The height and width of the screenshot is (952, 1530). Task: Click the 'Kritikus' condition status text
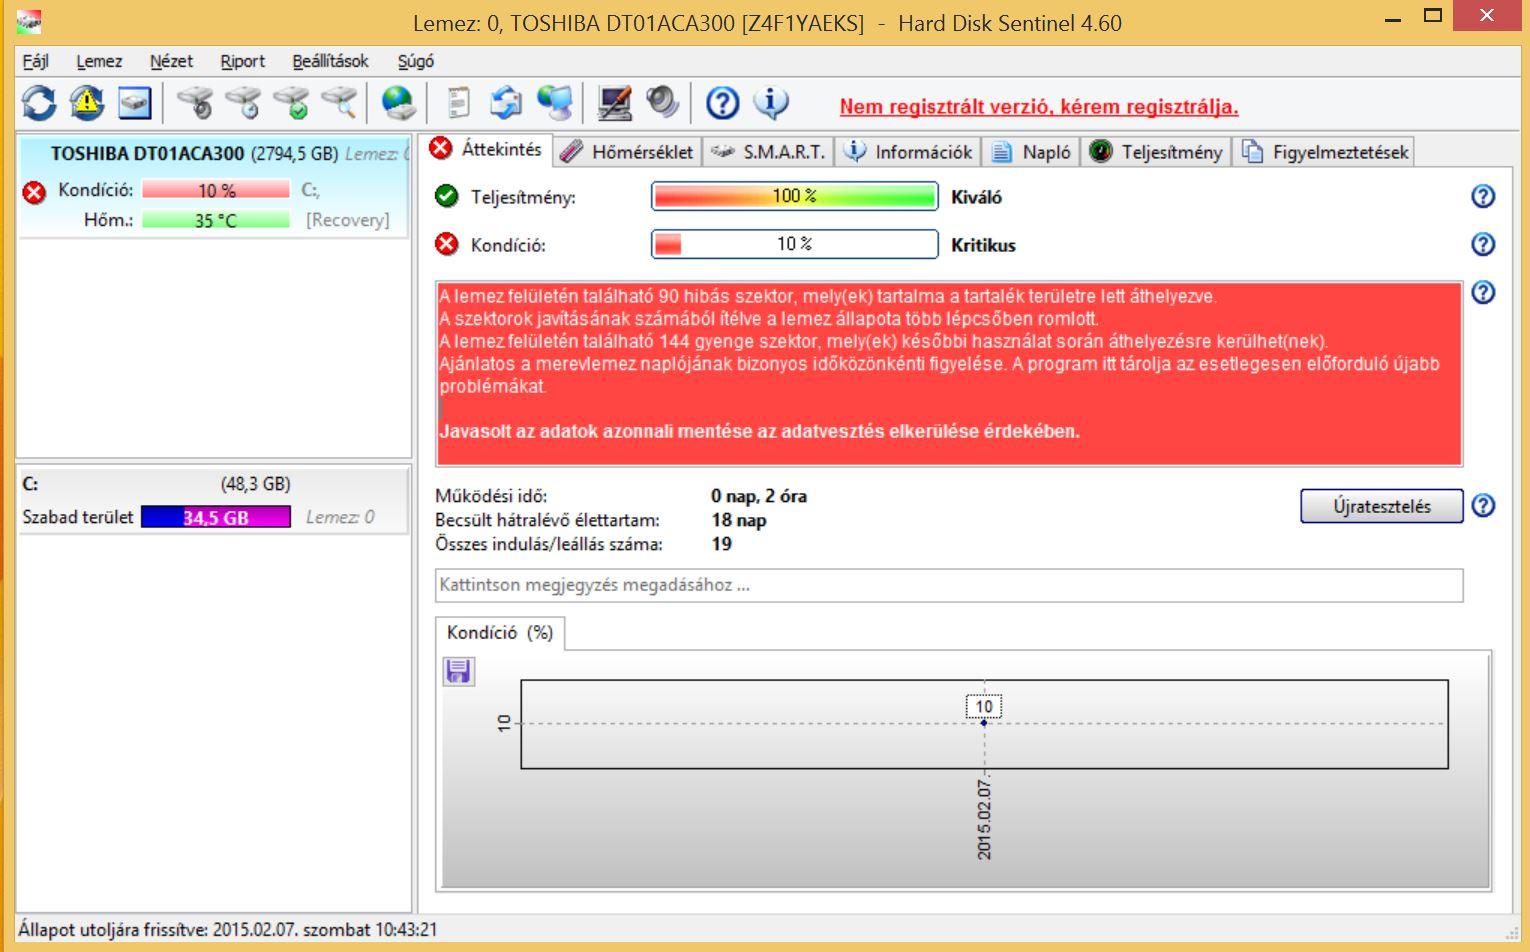983,245
